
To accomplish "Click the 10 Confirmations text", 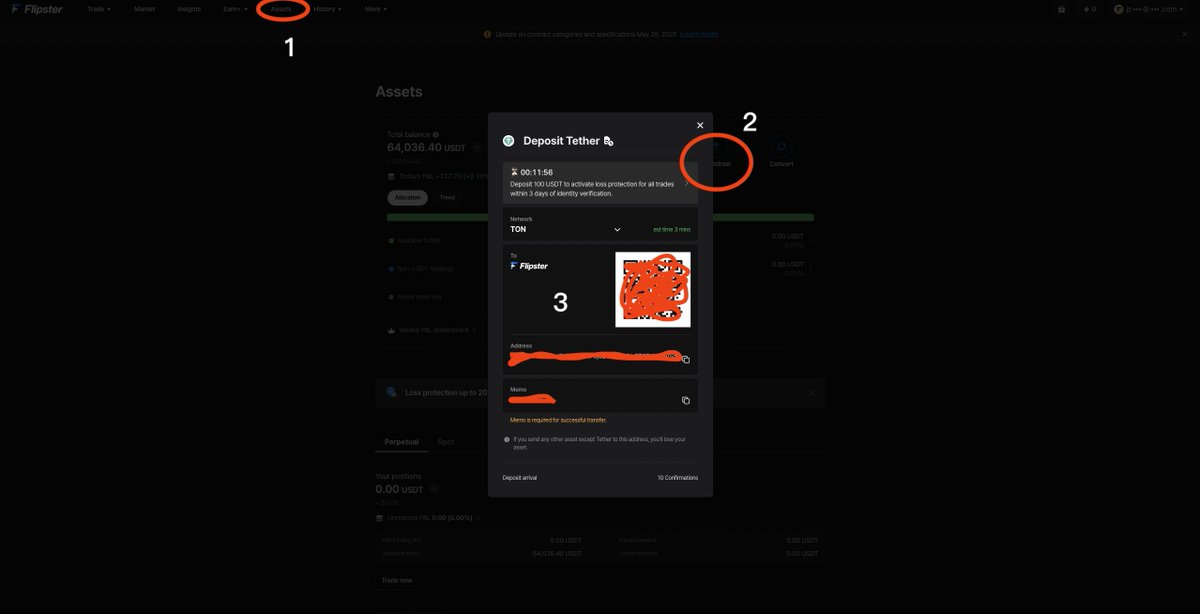I will 678,478.
